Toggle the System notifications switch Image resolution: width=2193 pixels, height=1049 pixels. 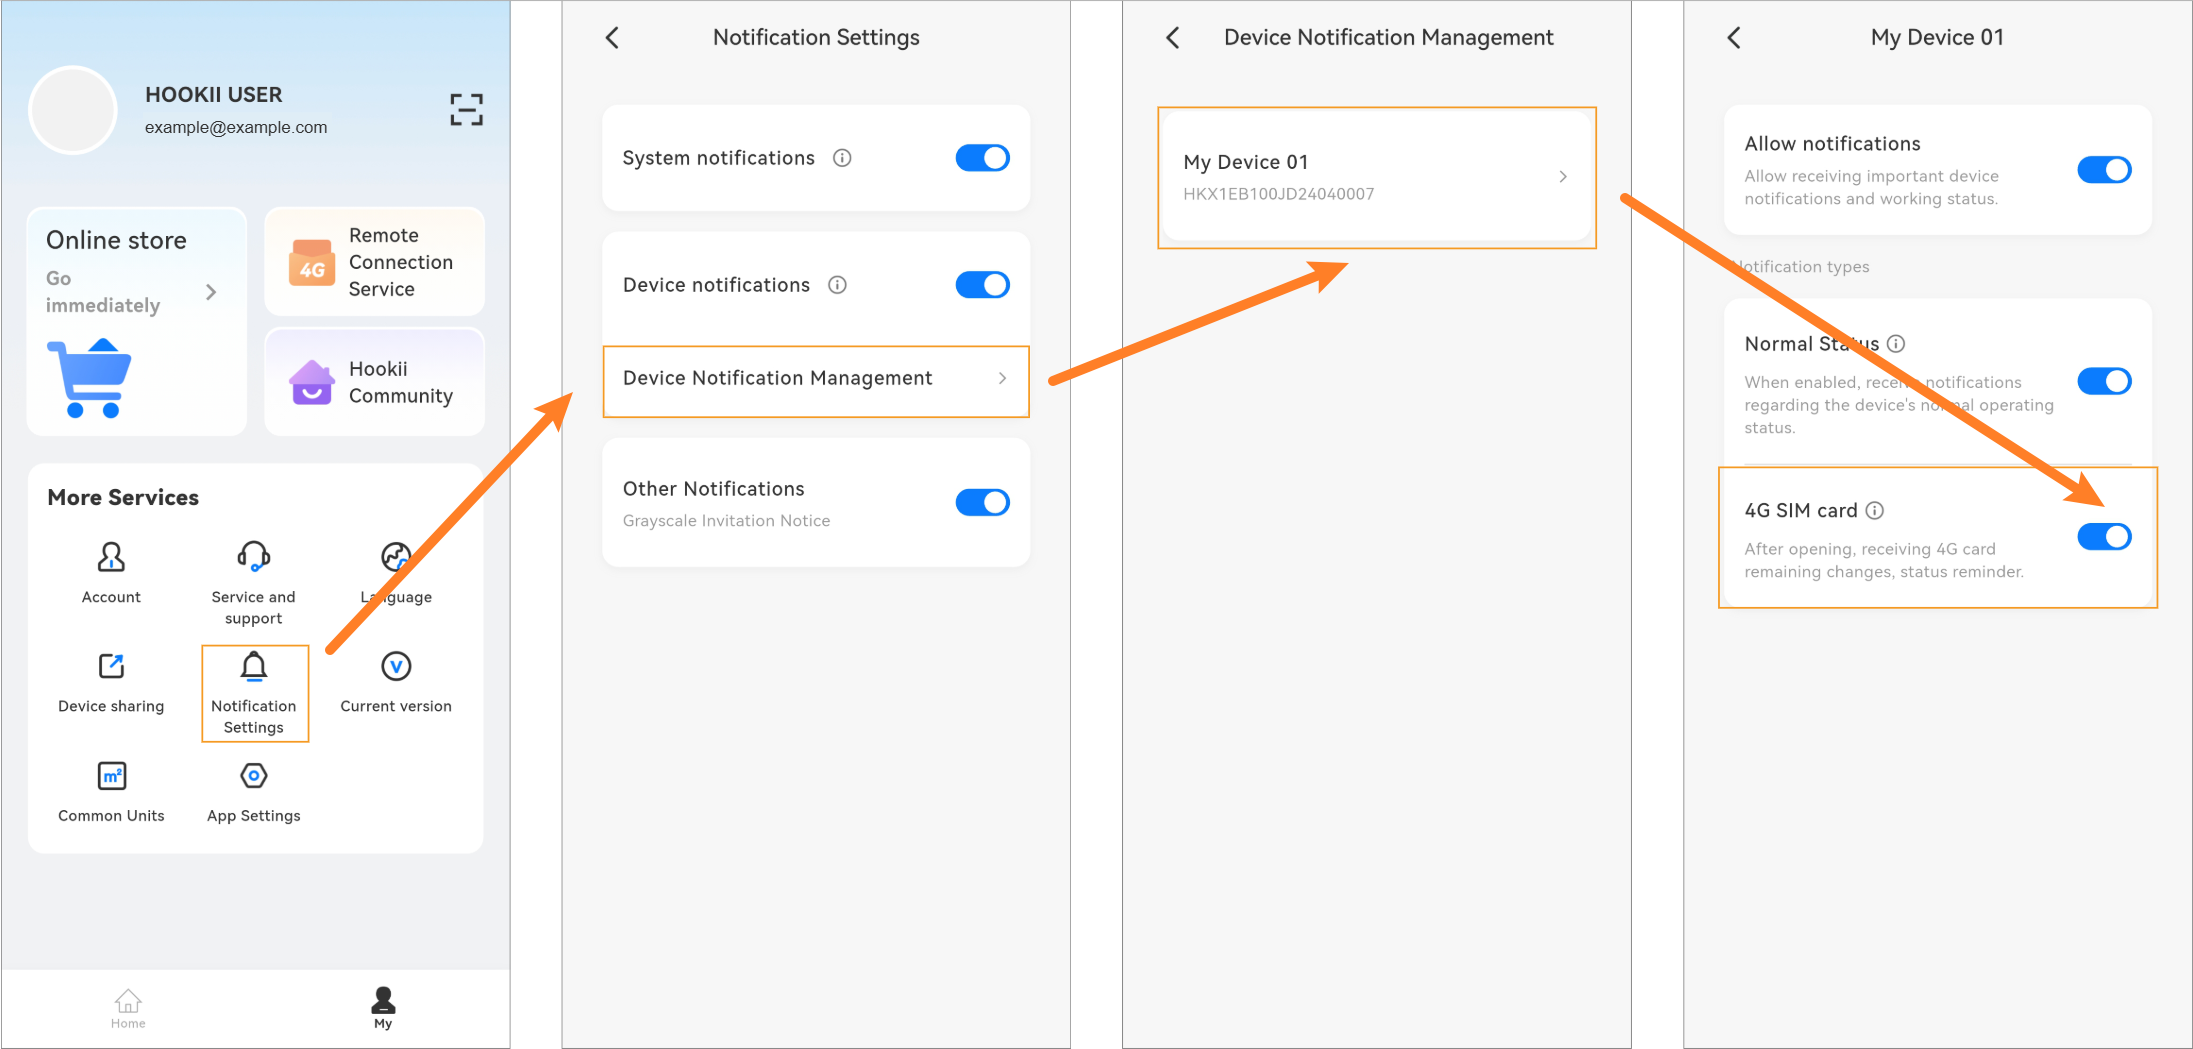(982, 158)
